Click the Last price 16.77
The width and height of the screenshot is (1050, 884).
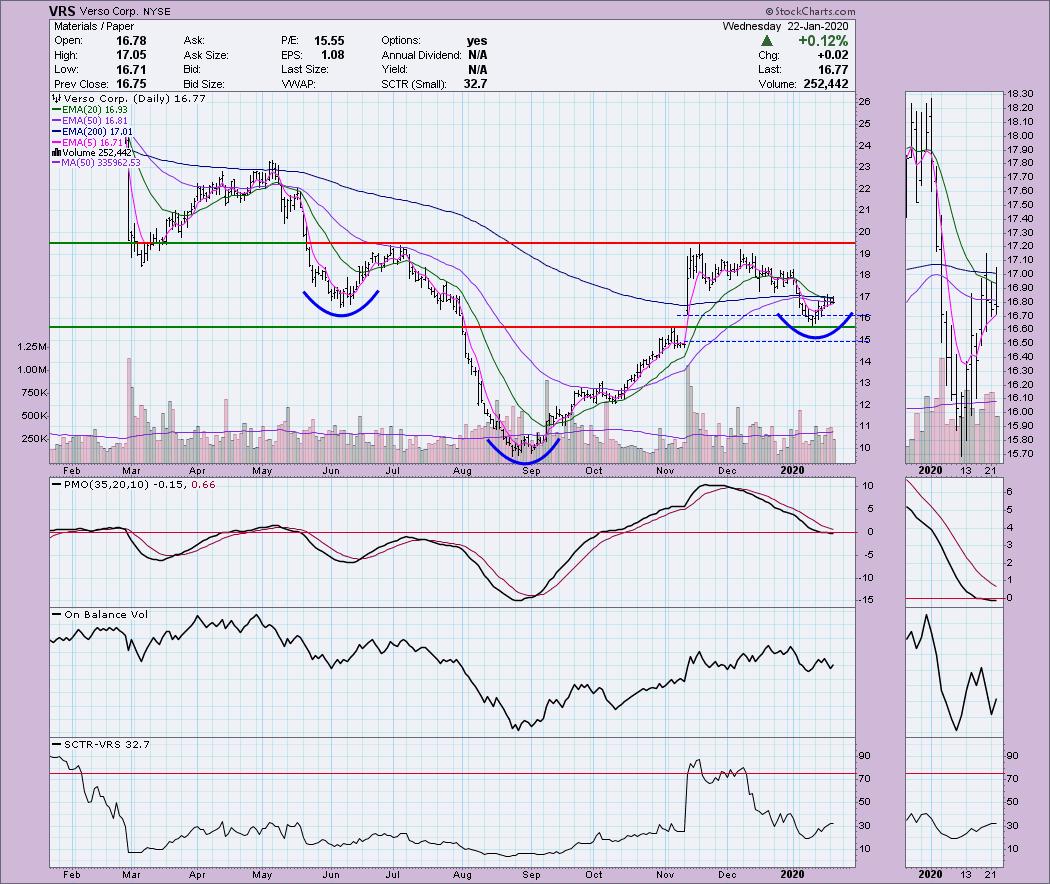click(833, 70)
